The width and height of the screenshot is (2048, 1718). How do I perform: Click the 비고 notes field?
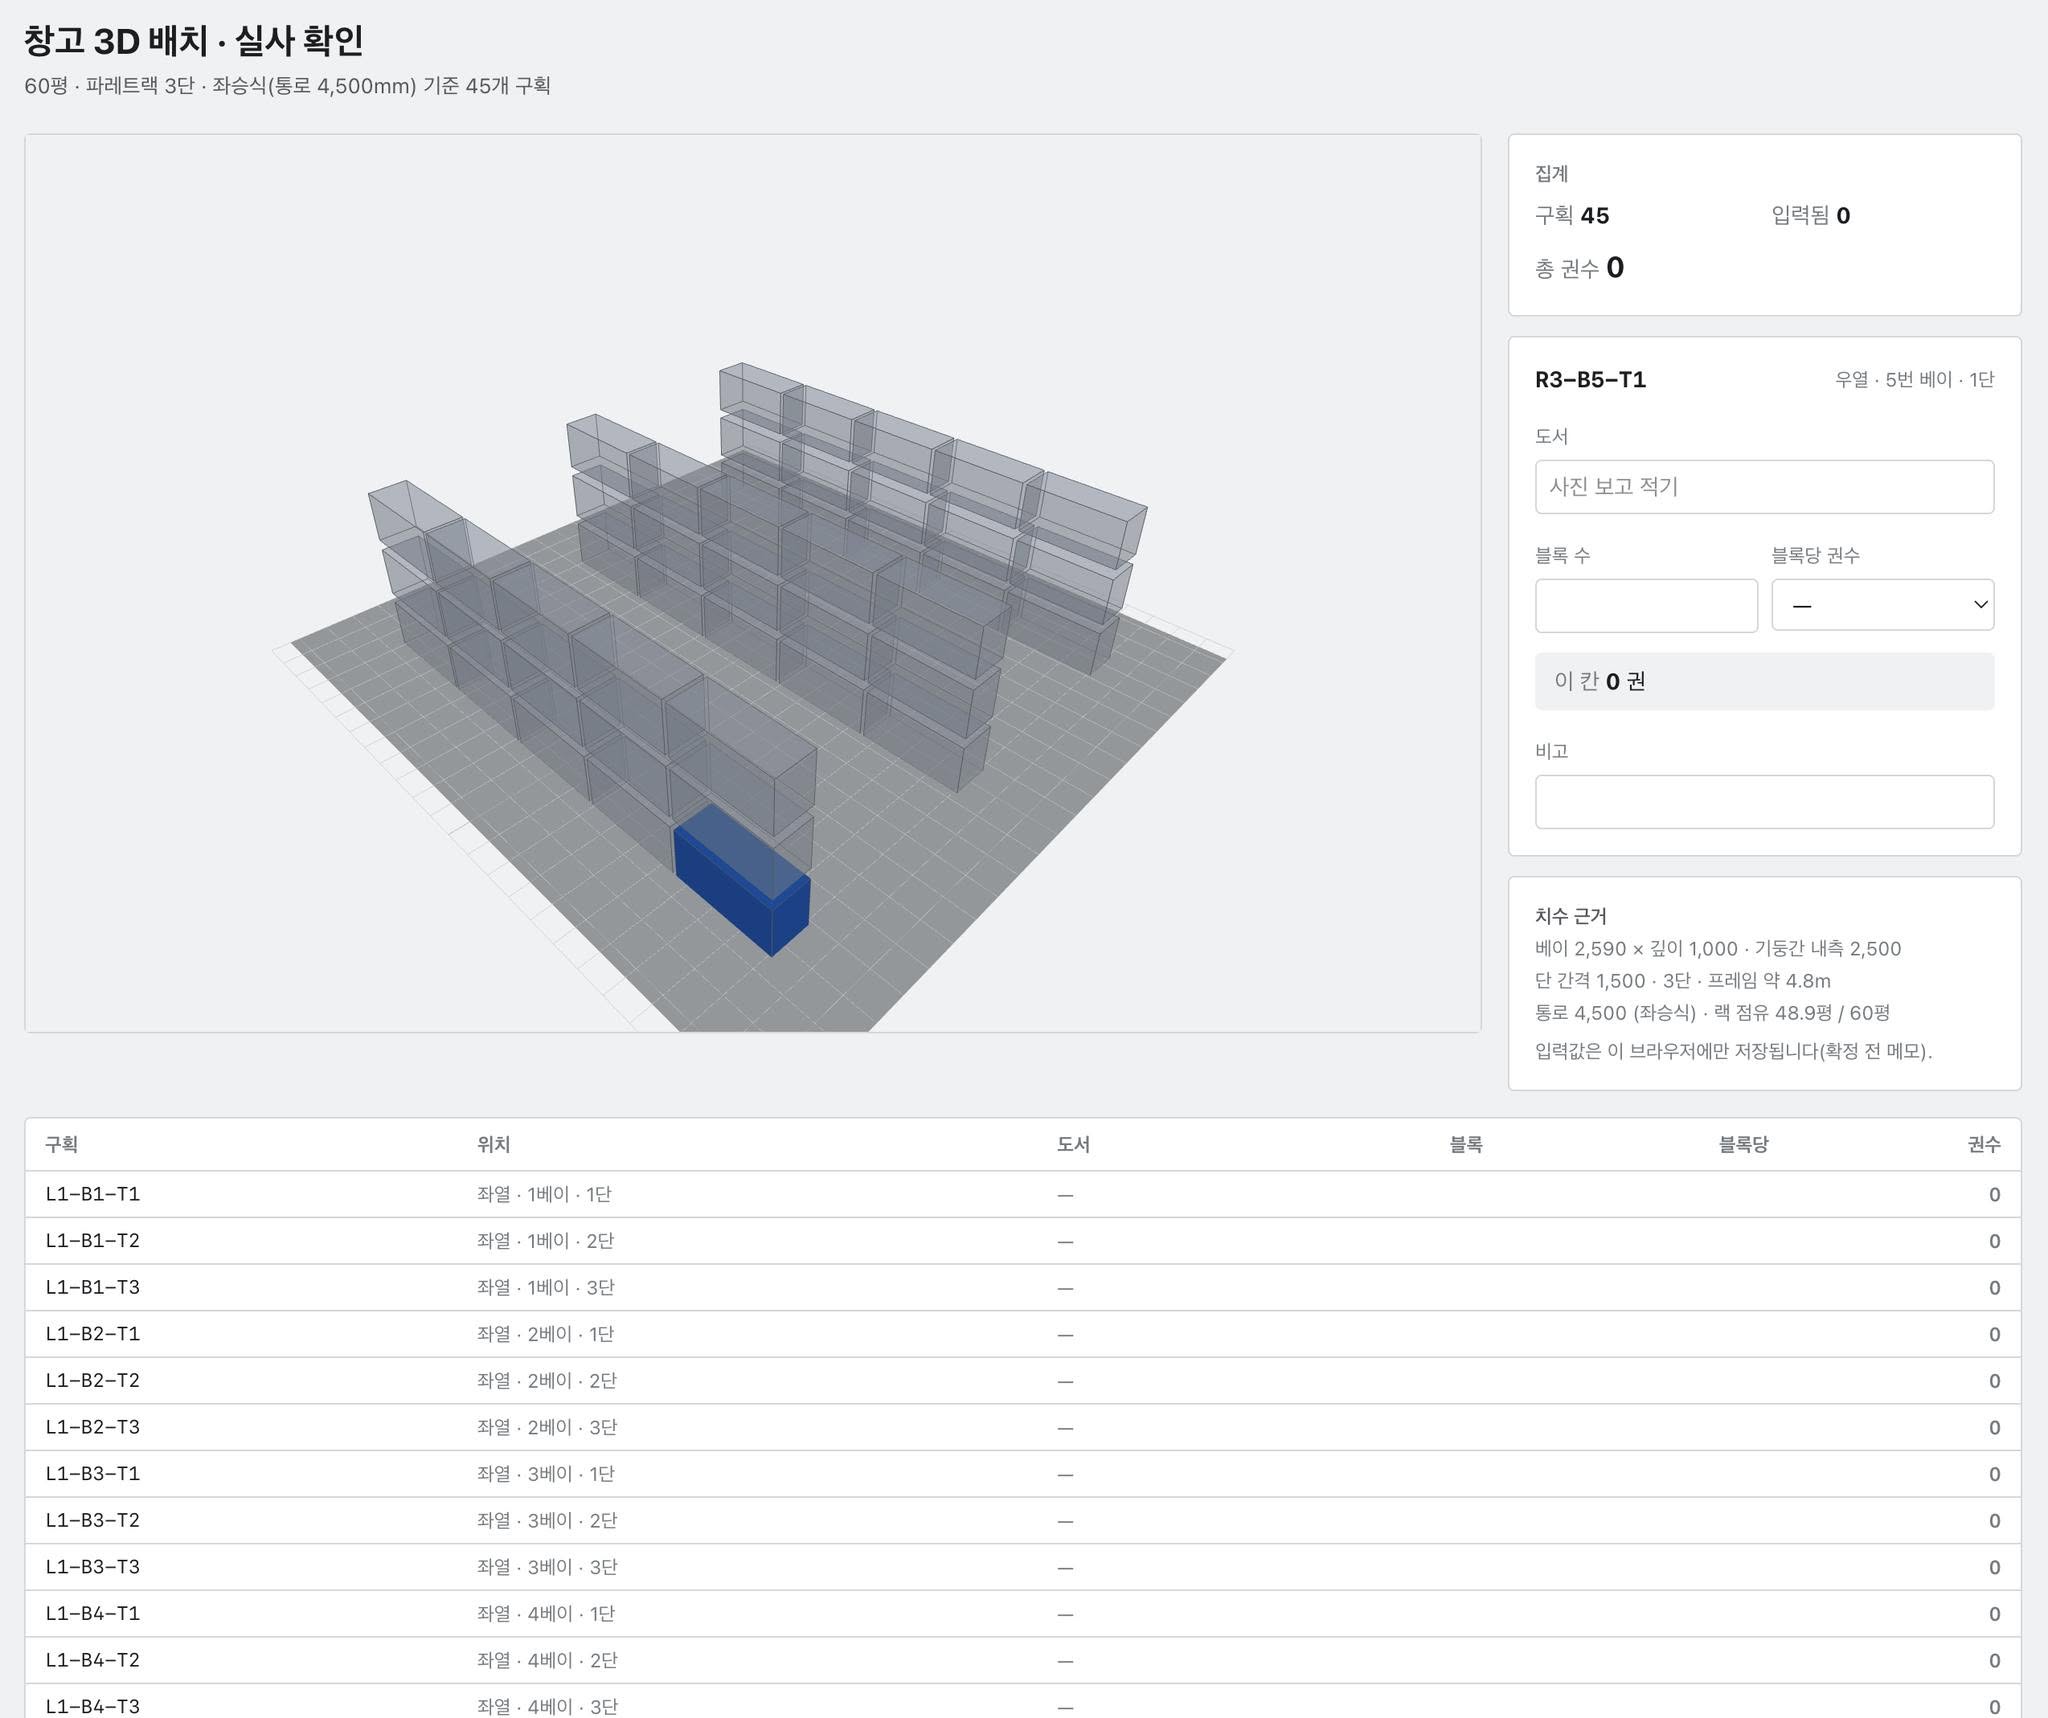coord(1764,802)
